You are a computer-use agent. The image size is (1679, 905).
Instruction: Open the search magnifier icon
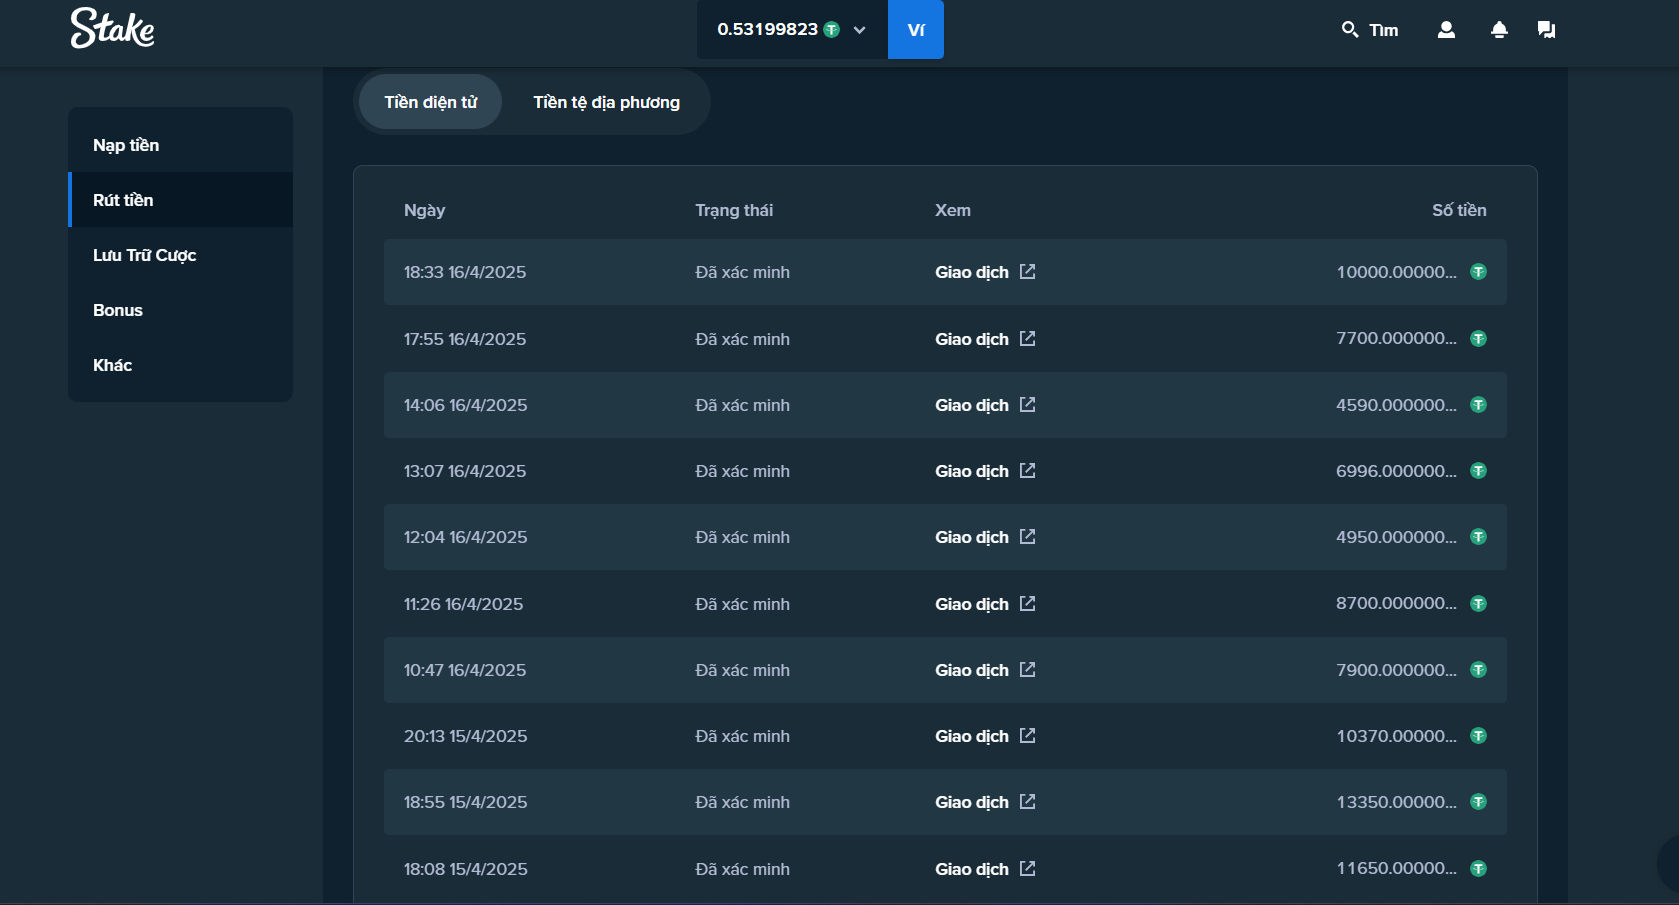click(1349, 29)
